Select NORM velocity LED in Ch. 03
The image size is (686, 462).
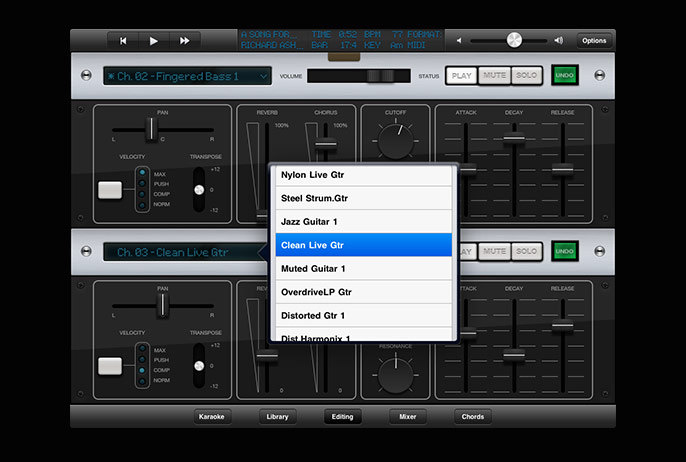tap(142, 381)
